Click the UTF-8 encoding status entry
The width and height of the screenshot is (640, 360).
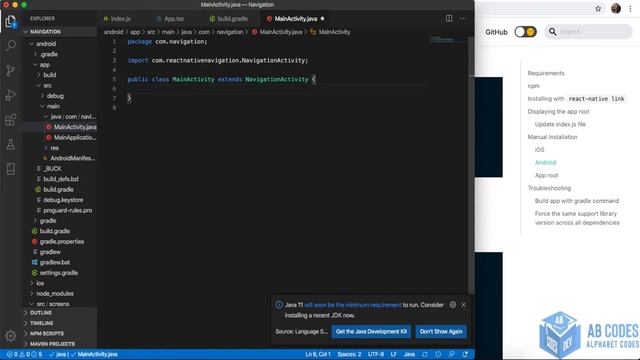coord(376,354)
